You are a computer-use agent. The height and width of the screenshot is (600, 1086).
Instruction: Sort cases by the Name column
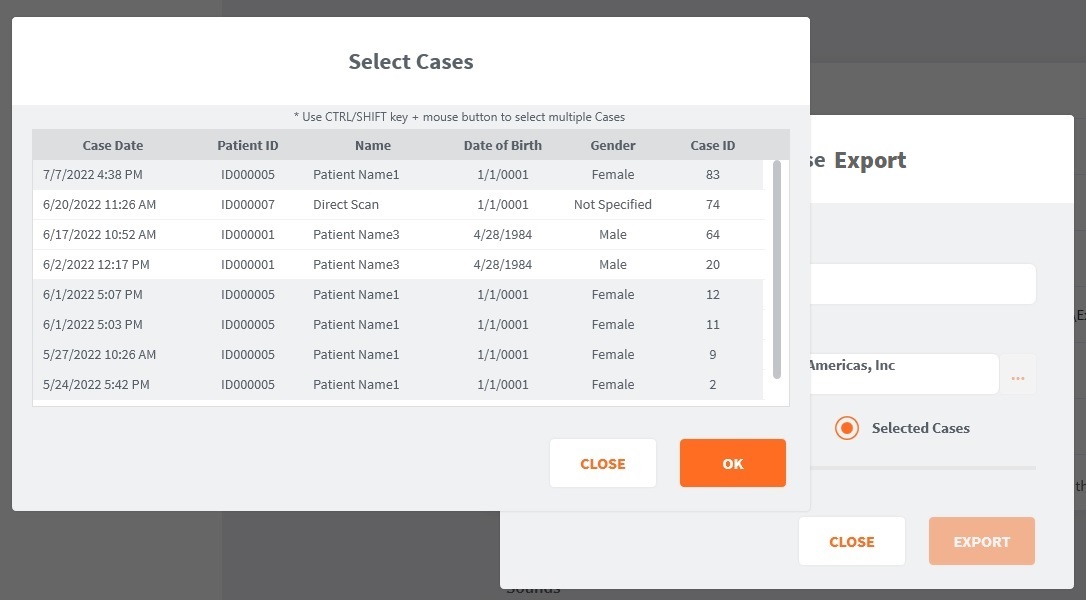click(372, 144)
